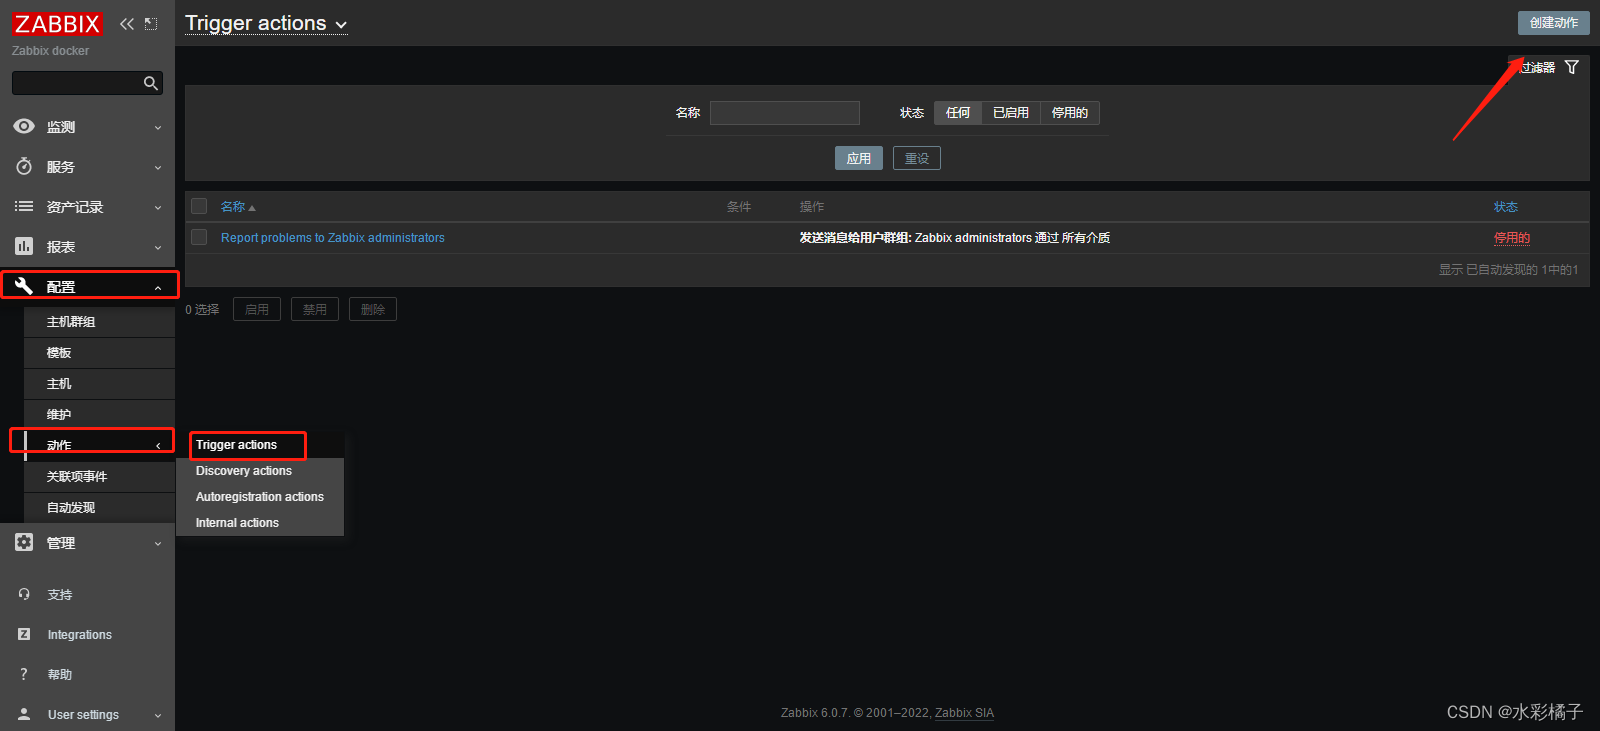
Task: Click the stopwatch icon for 服务
Action: (x=24, y=167)
